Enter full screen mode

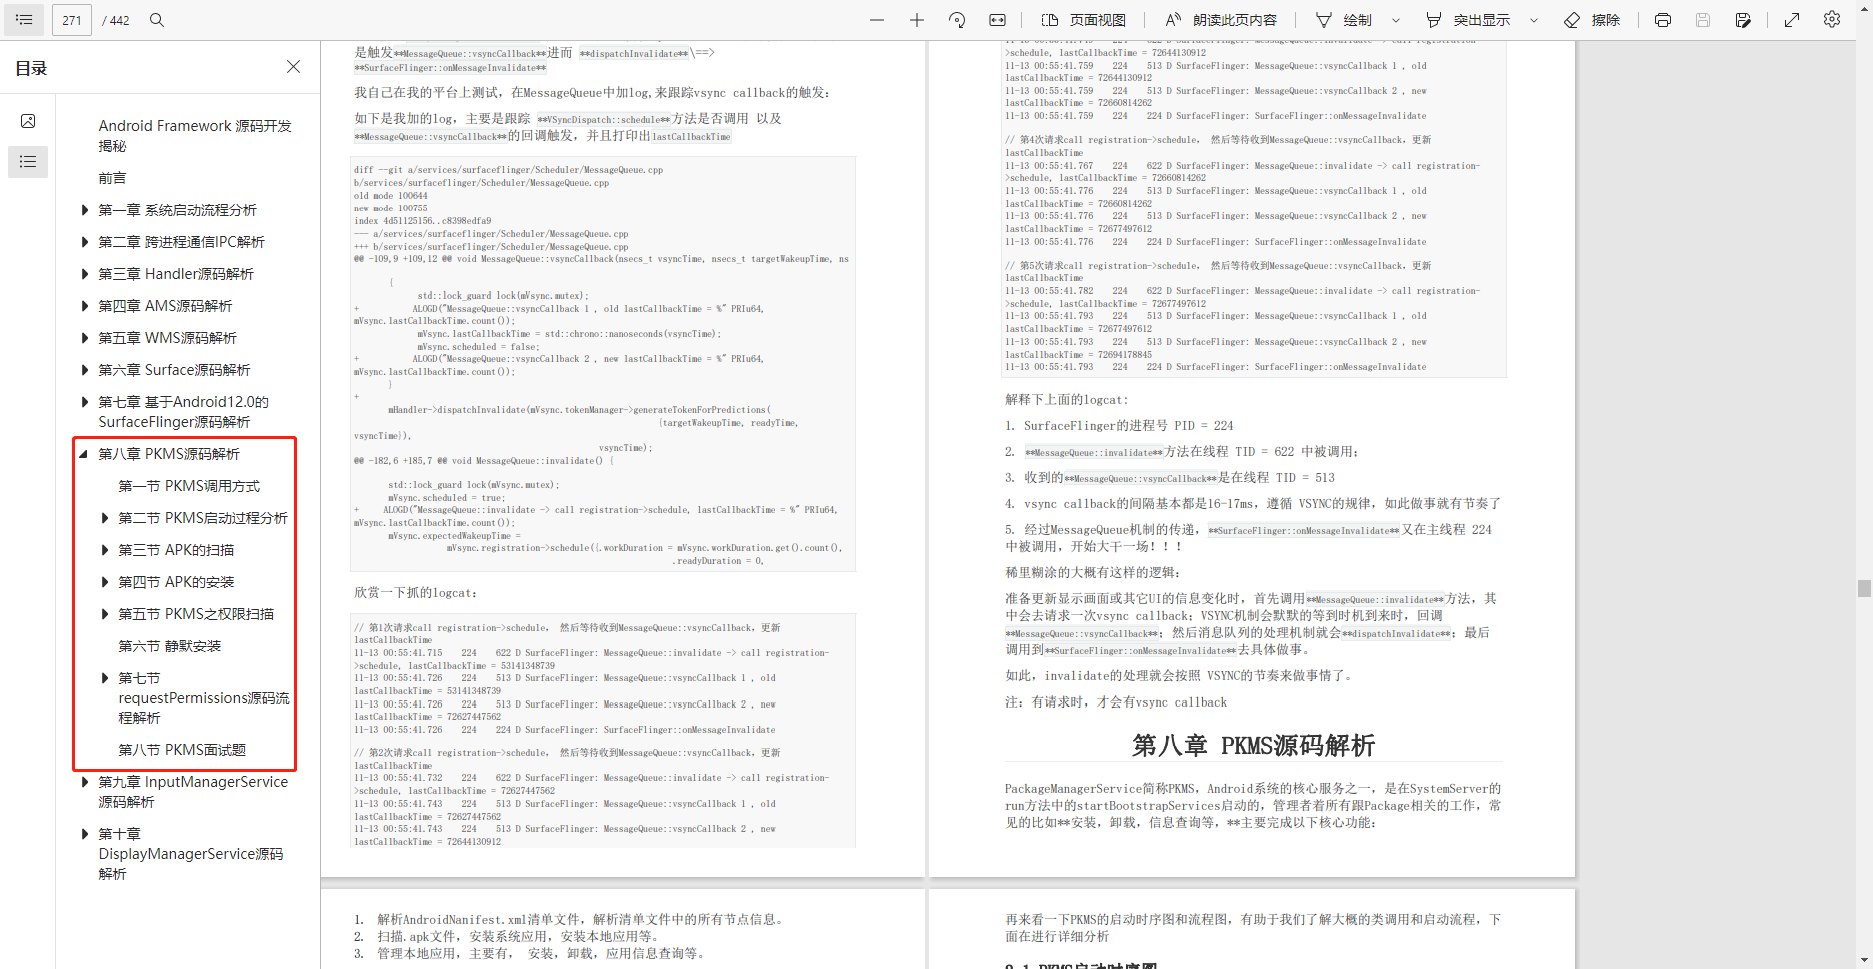1792,19
